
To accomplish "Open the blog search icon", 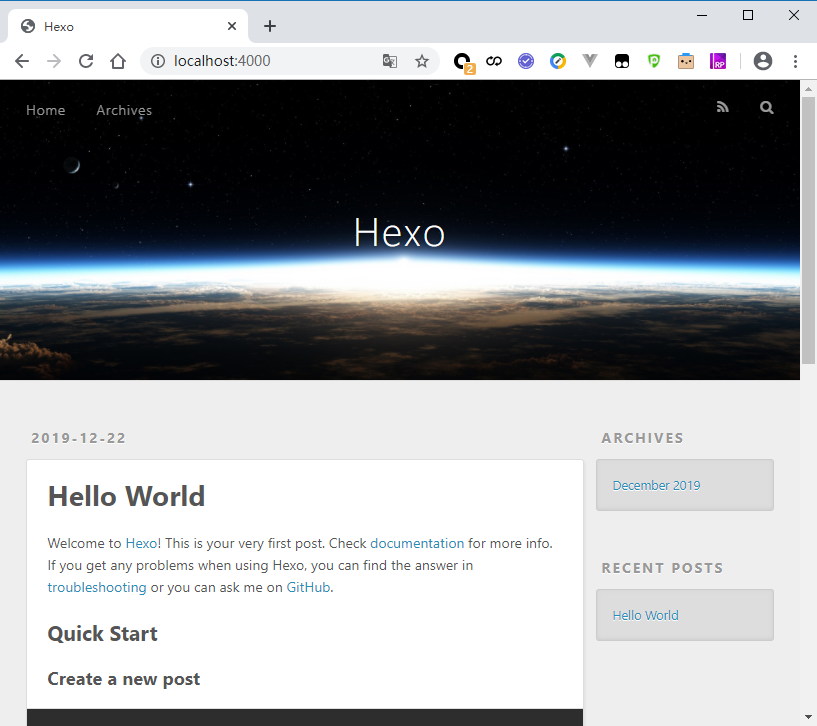I will click(767, 108).
